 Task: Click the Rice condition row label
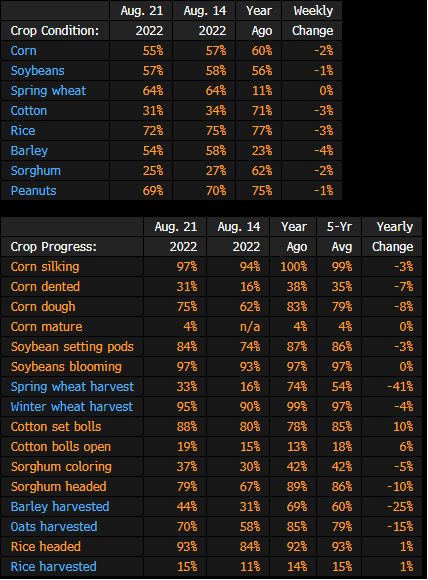[x=23, y=131]
